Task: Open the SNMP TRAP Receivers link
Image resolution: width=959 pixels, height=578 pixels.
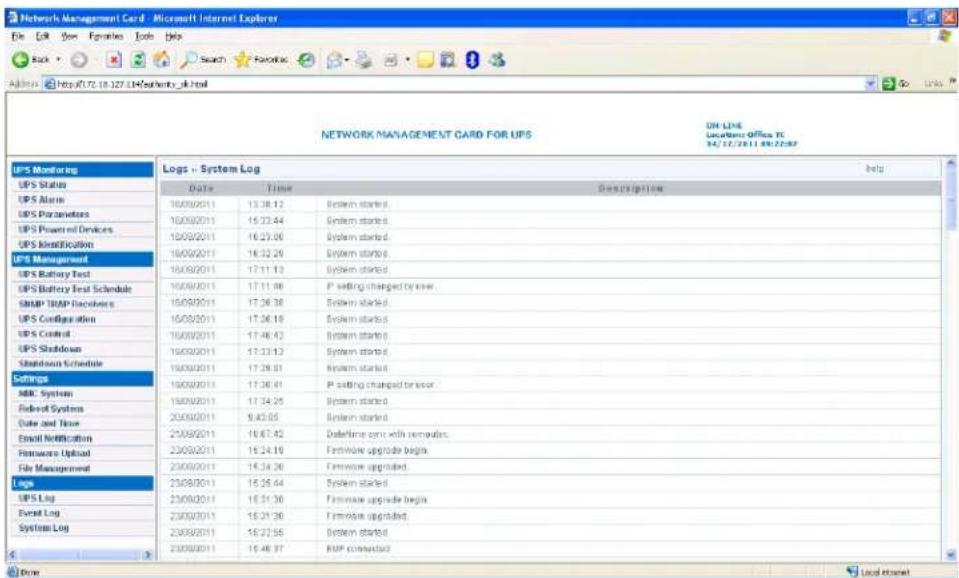Action: (66, 304)
